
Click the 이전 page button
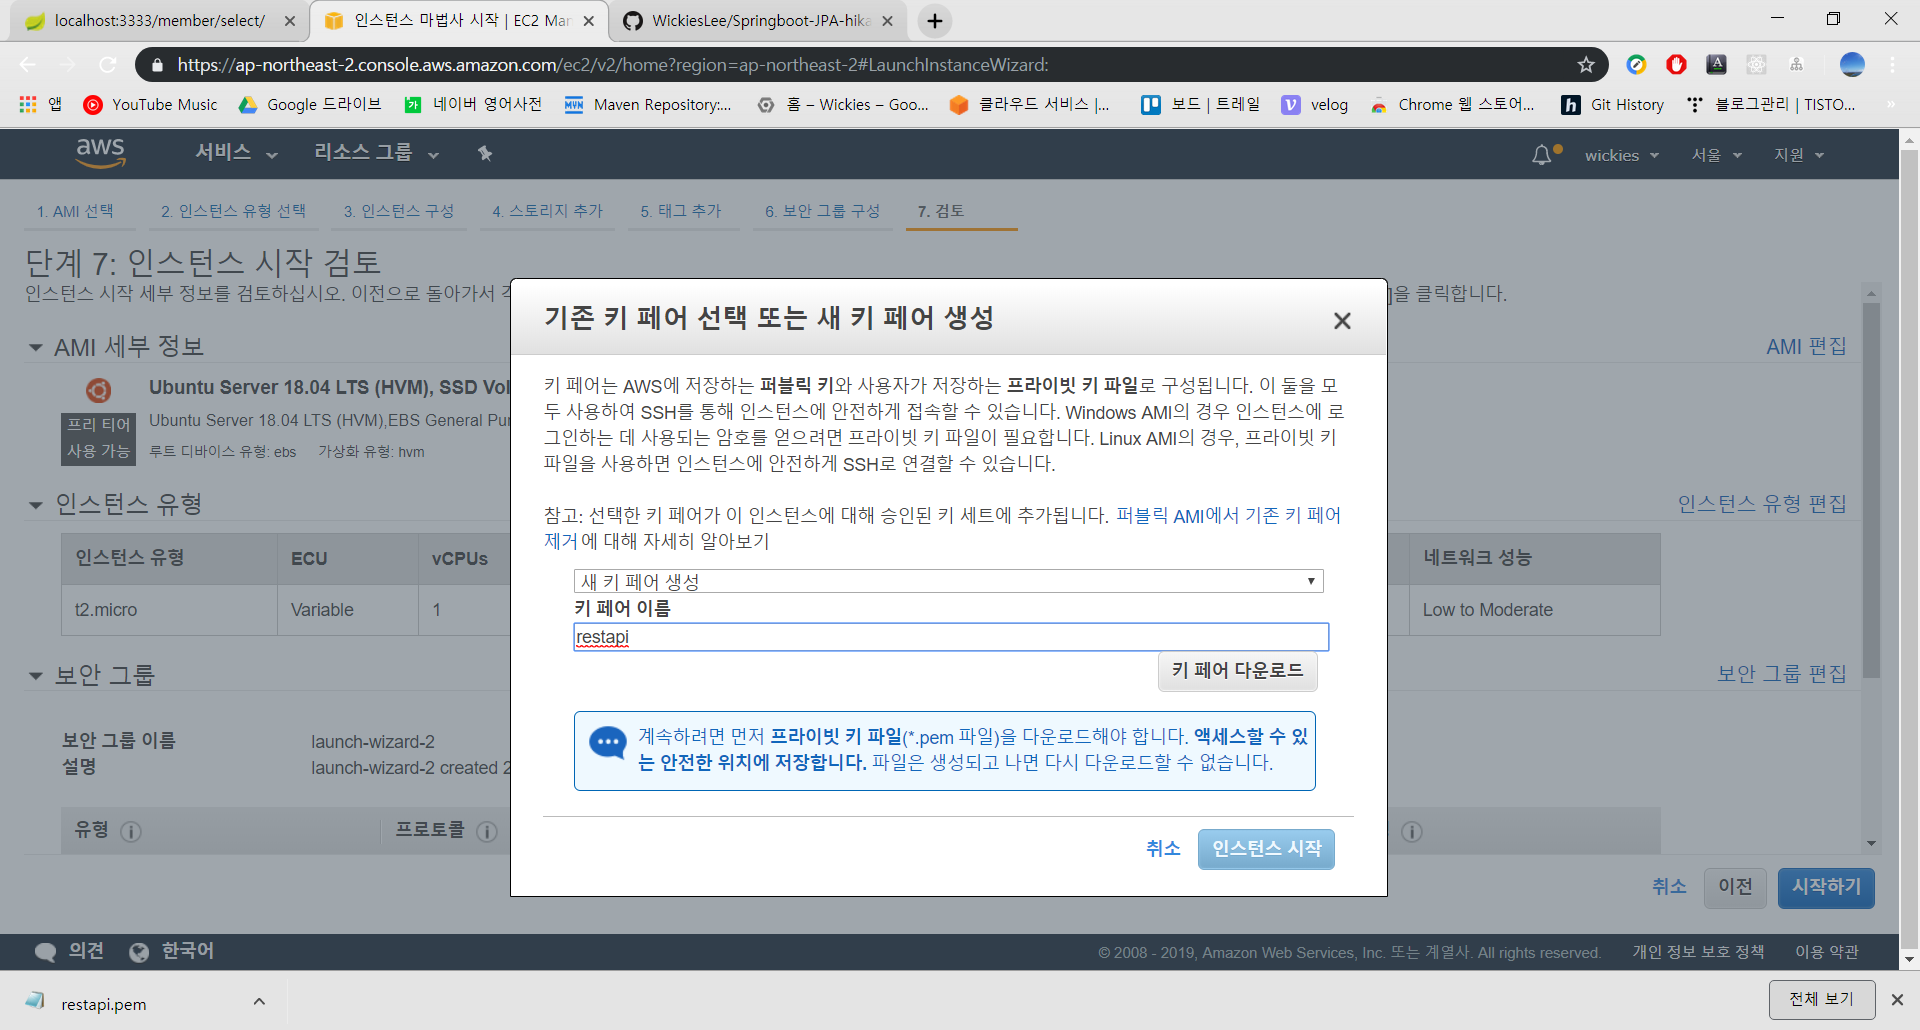pyautogui.click(x=1735, y=887)
